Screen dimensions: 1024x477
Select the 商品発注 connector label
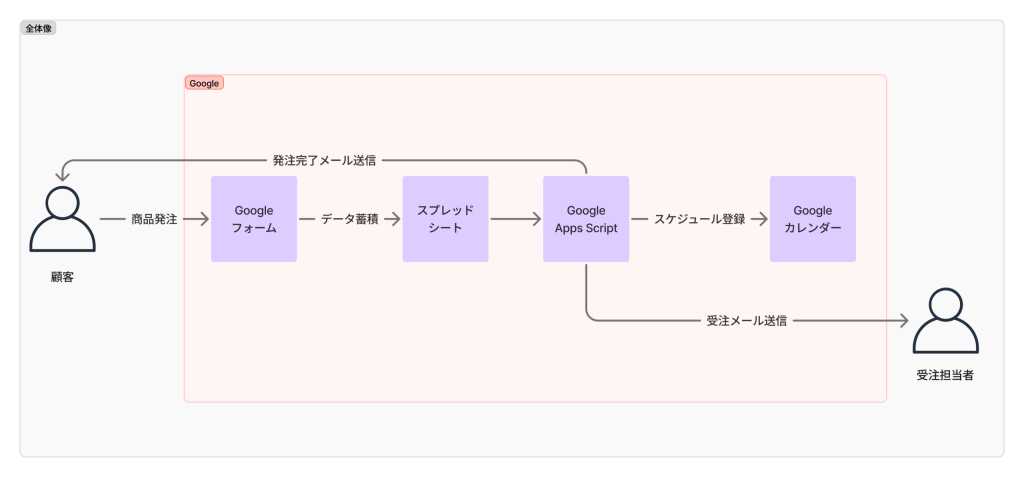[154, 219]
